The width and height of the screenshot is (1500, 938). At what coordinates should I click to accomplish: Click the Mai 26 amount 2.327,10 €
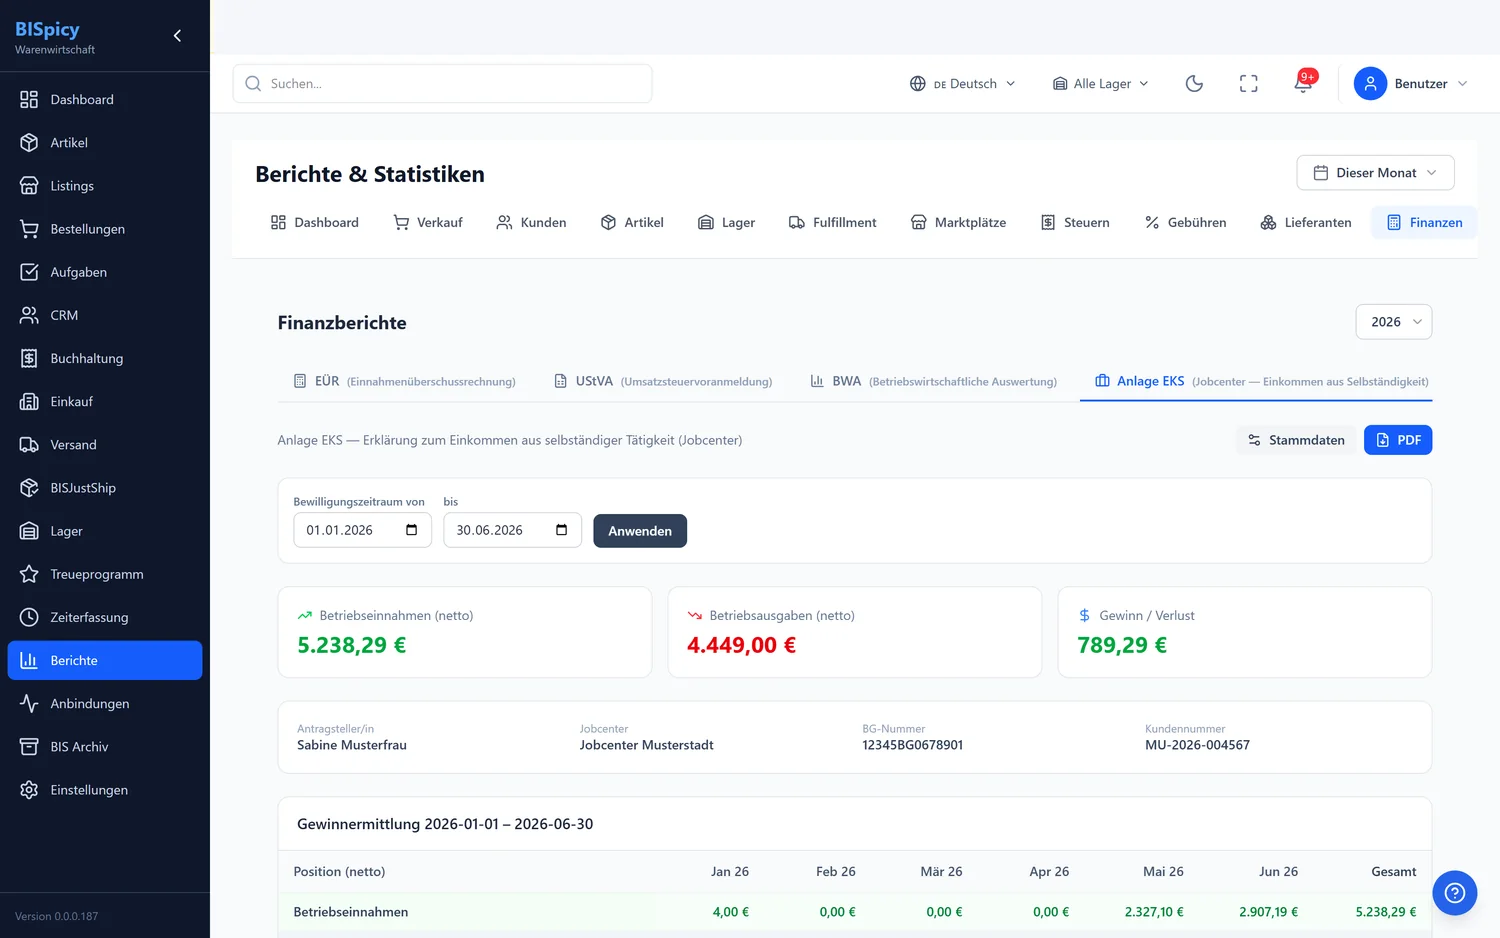pyautogui.click(x=1154, y=912)
